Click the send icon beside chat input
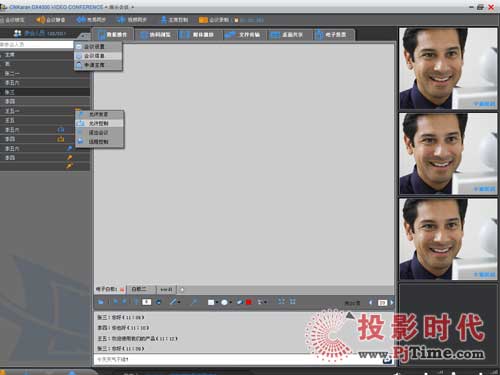The width and height of the screenshot is (500, 375). [387, 360]
